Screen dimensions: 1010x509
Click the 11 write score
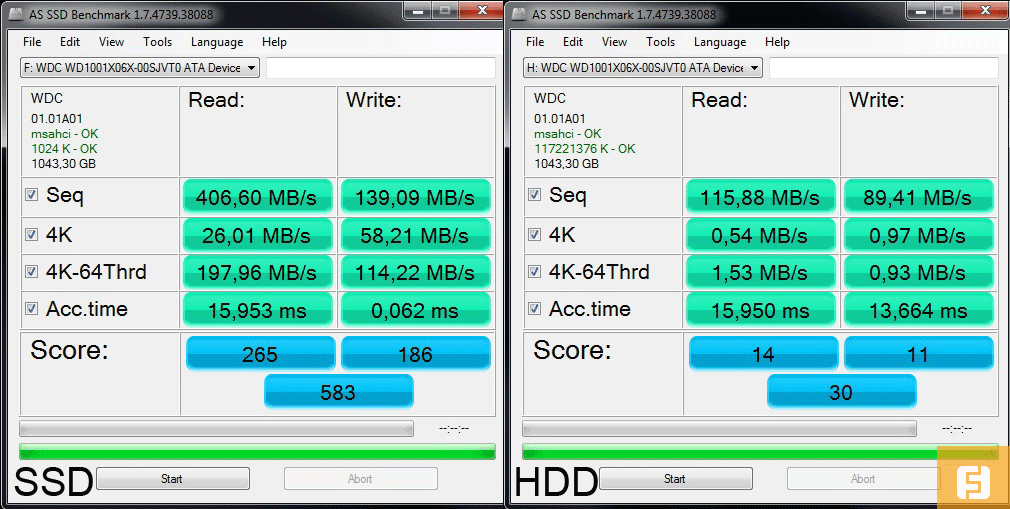(919, 353)
